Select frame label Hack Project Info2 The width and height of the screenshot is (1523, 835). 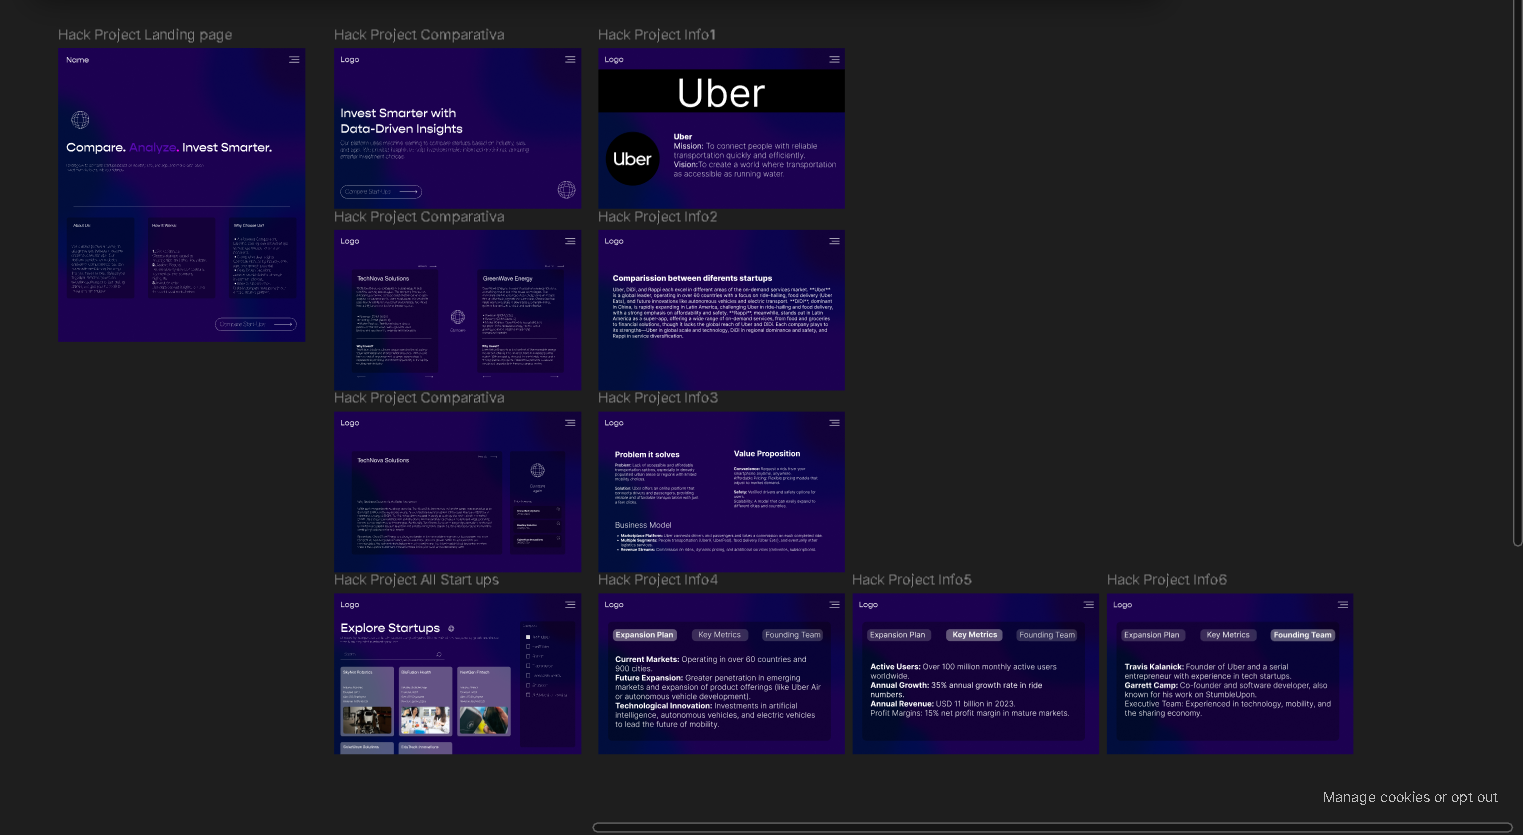click(658, 217)
